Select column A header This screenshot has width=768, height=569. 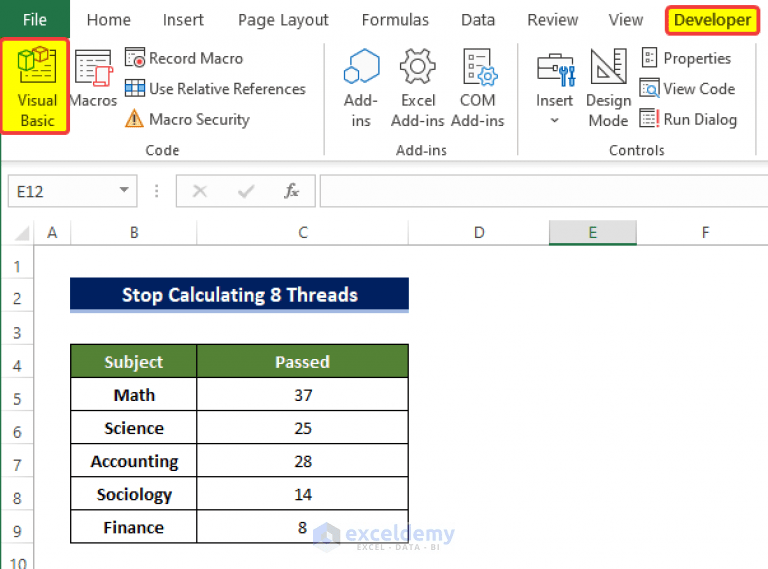point(52,233)
